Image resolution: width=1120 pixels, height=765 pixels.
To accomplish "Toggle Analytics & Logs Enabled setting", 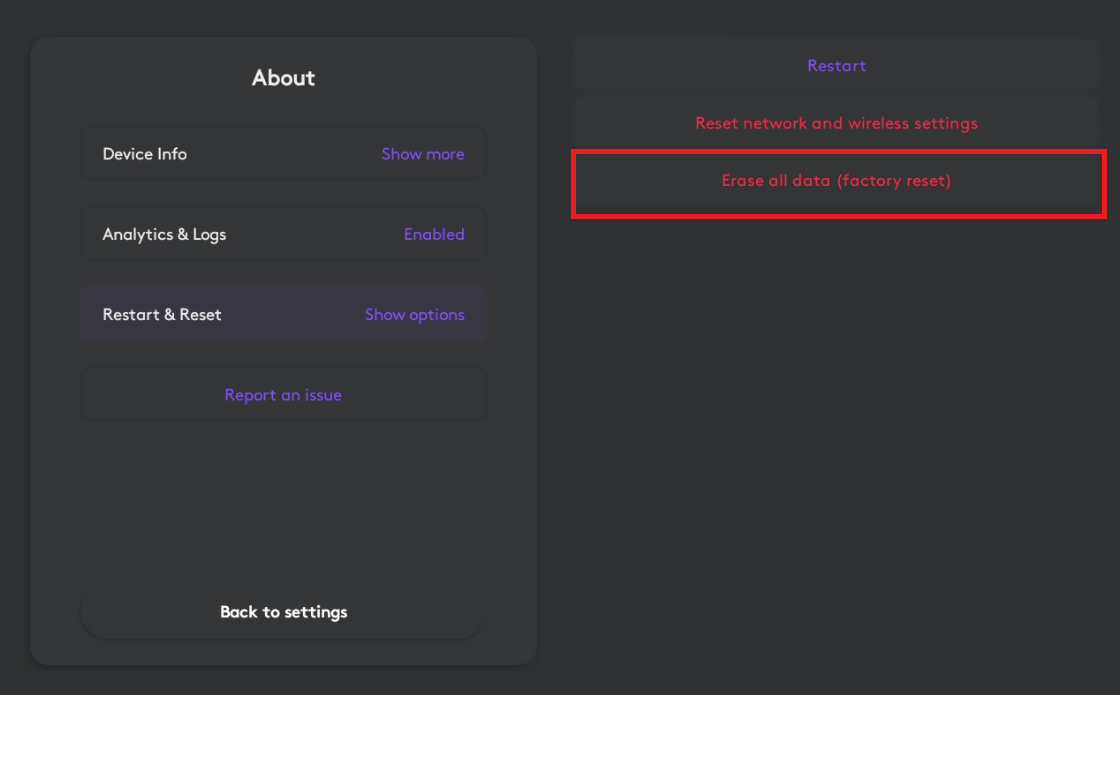I will pos(434,234).
